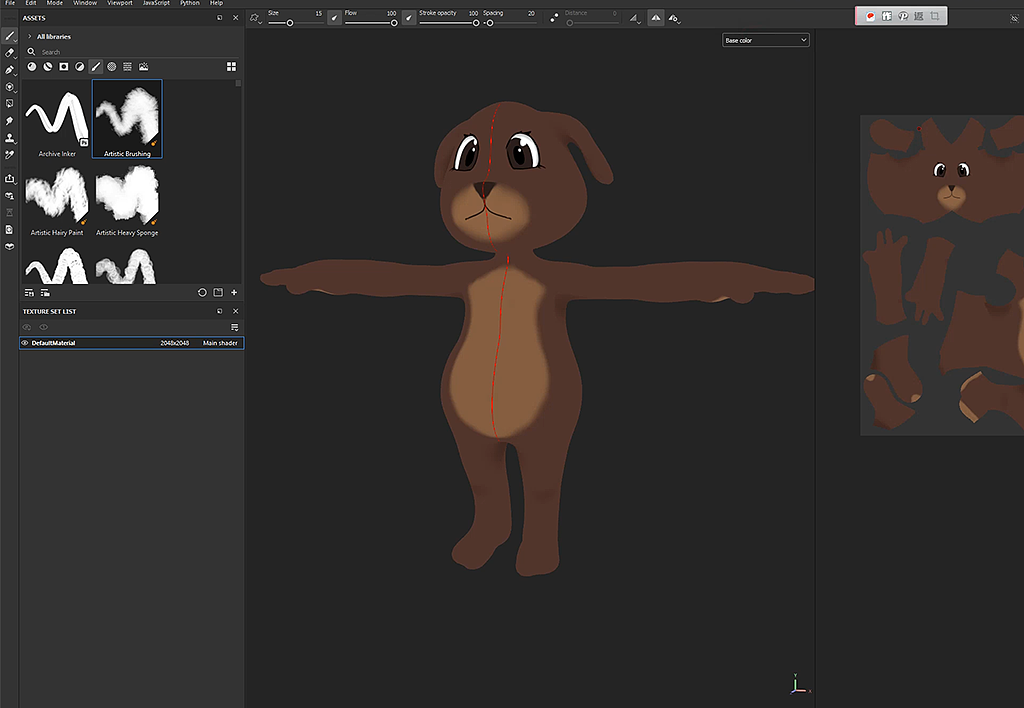Click the Stroke opacity slider
Viewport: 1024px width, 708px height.
tap(448, 22)
